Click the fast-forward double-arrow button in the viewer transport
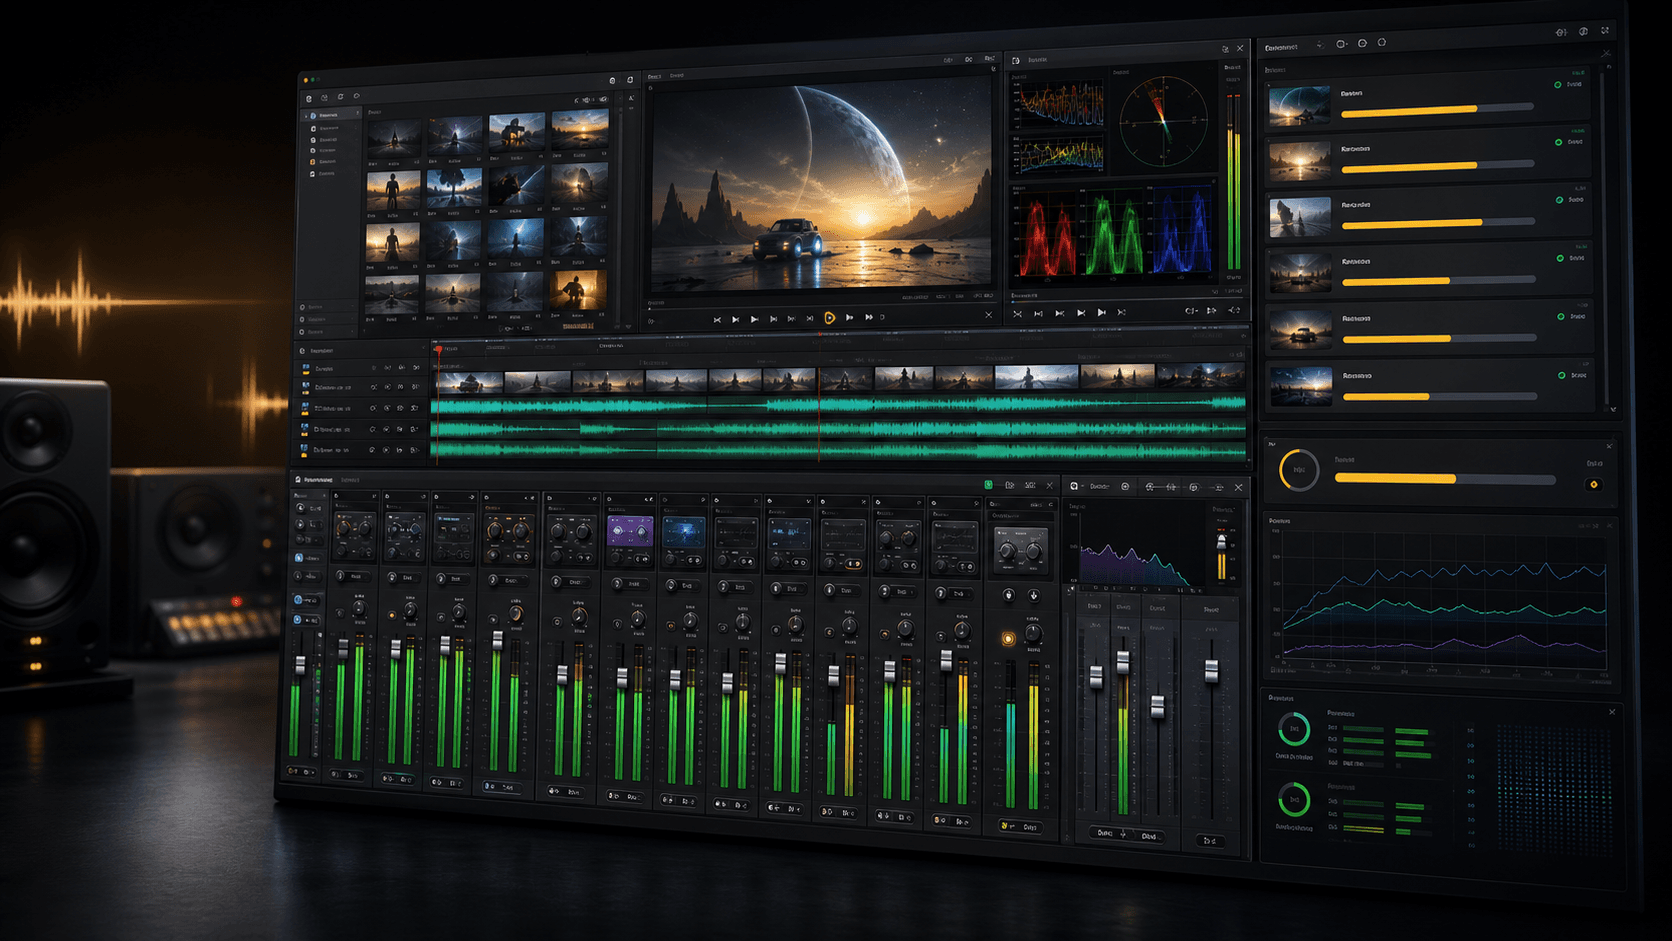The height and width of the screenshot is (941, 1672). [869, 317]
